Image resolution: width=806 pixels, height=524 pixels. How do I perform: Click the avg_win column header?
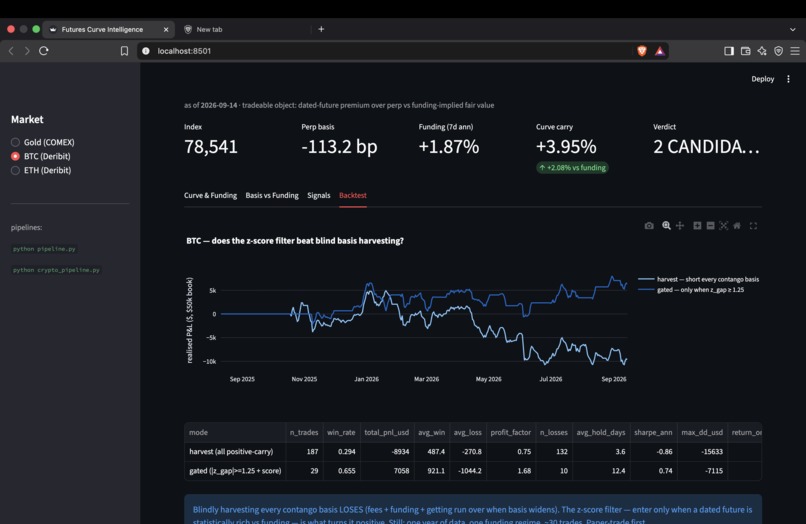tap(431, 432)
